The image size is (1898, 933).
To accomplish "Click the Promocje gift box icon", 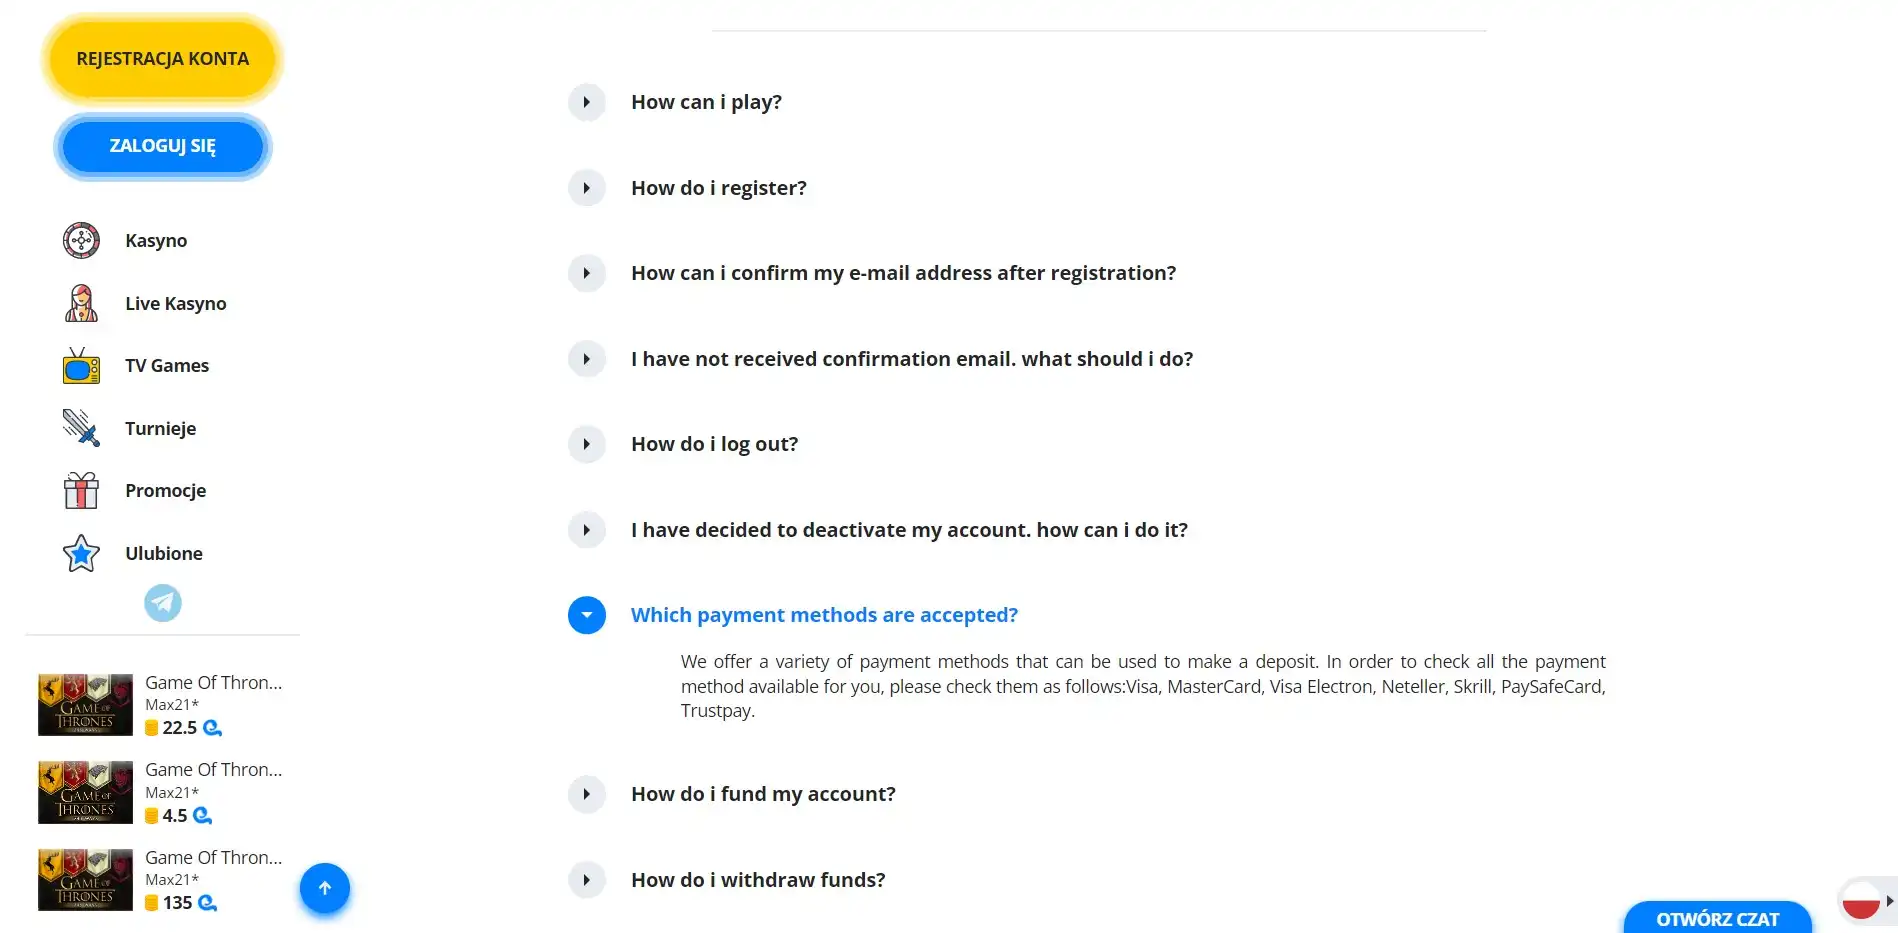I will [x=81, y=491].
